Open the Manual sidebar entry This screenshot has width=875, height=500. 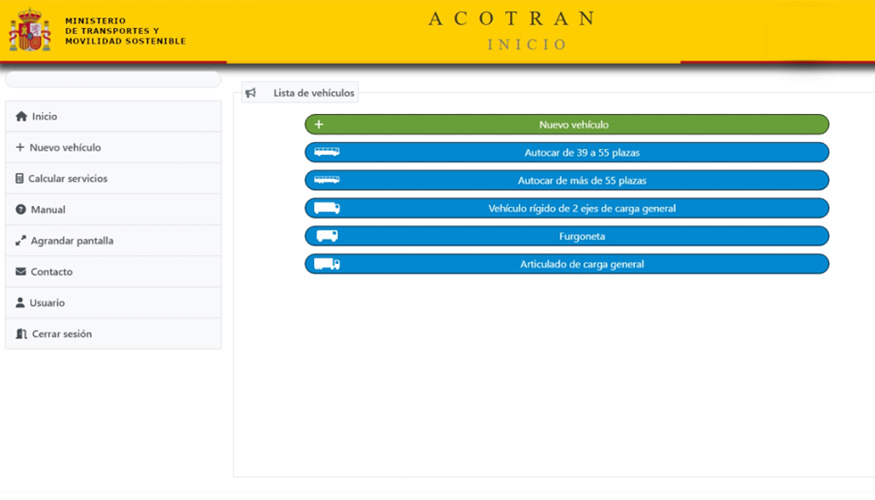(x=48, y=210)
